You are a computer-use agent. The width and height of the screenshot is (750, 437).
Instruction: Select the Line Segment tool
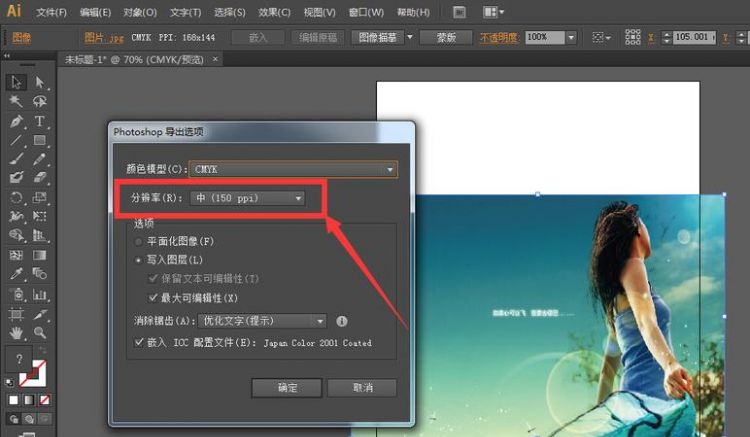(16, 140)
